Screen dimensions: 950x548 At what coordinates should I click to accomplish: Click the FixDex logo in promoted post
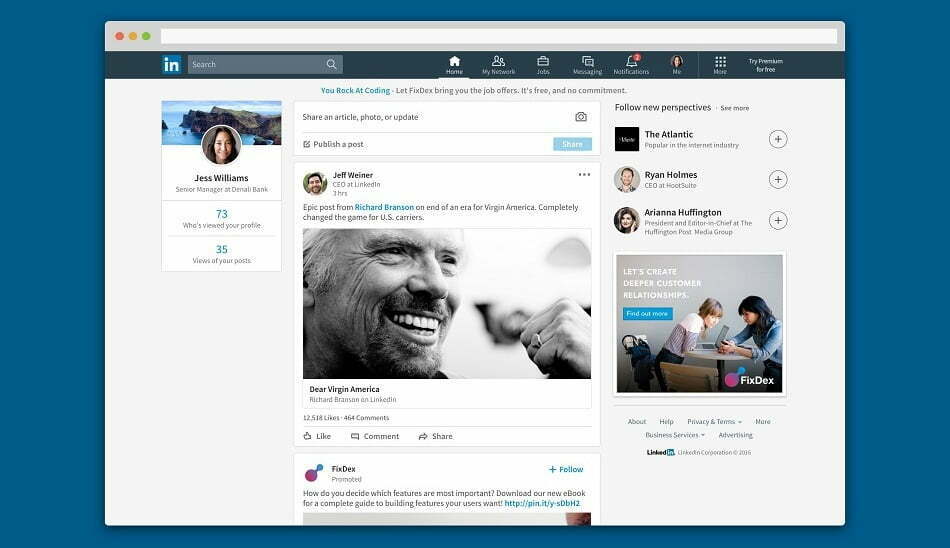pyautogui.click(x=313, y=473)
